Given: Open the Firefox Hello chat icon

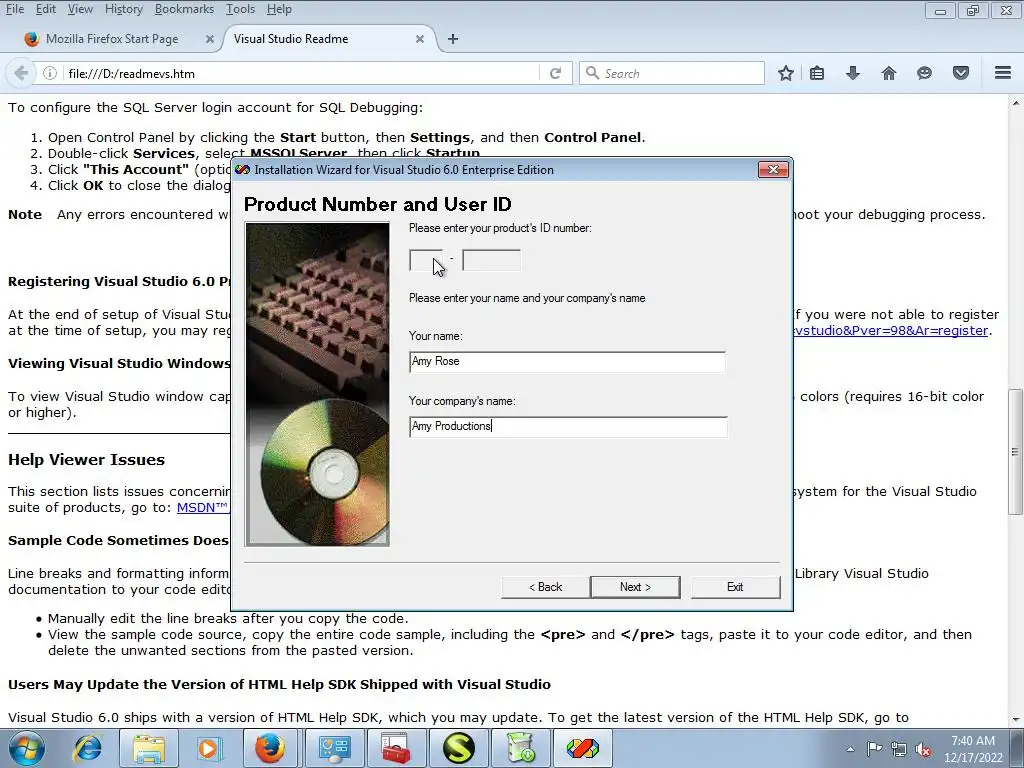Looking at the screenshot, I should (x=924, y=73).
